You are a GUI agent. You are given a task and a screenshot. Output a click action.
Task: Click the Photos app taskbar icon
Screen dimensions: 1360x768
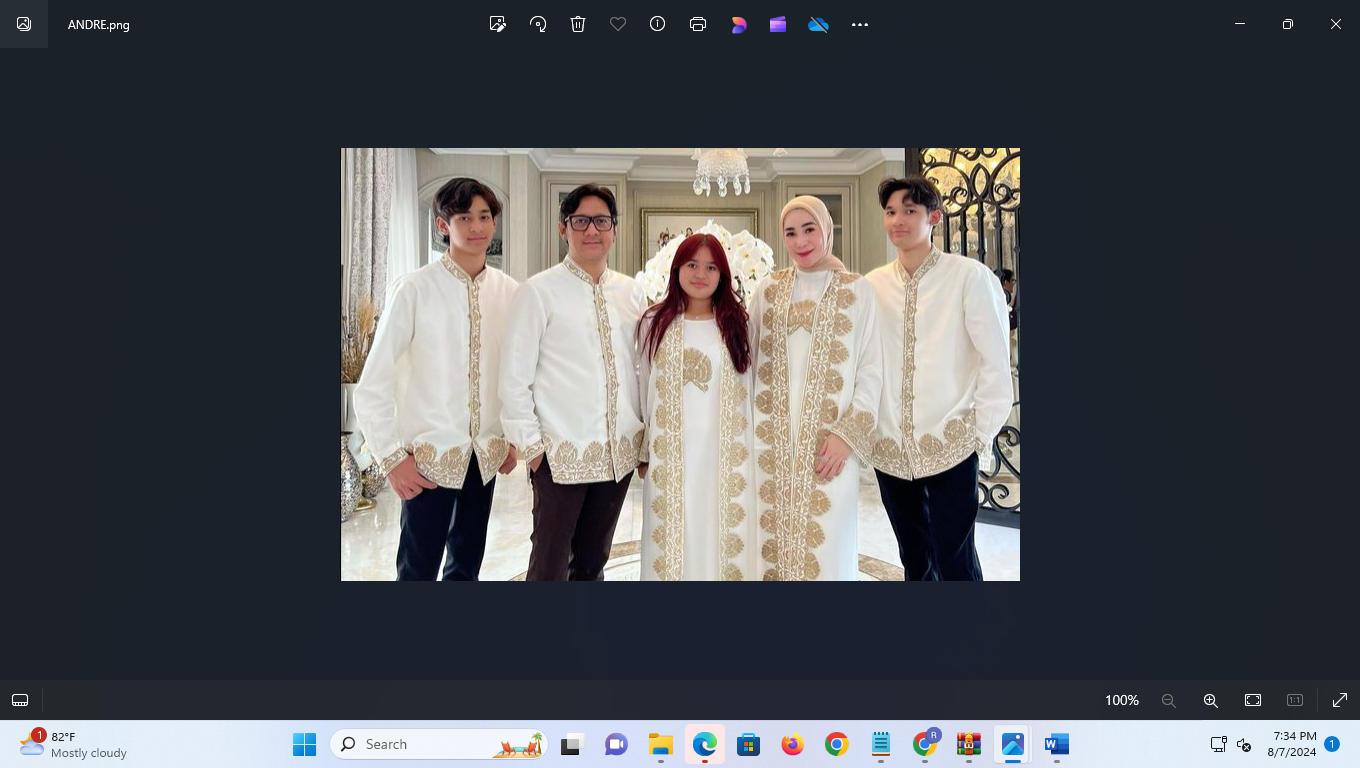1013,744
